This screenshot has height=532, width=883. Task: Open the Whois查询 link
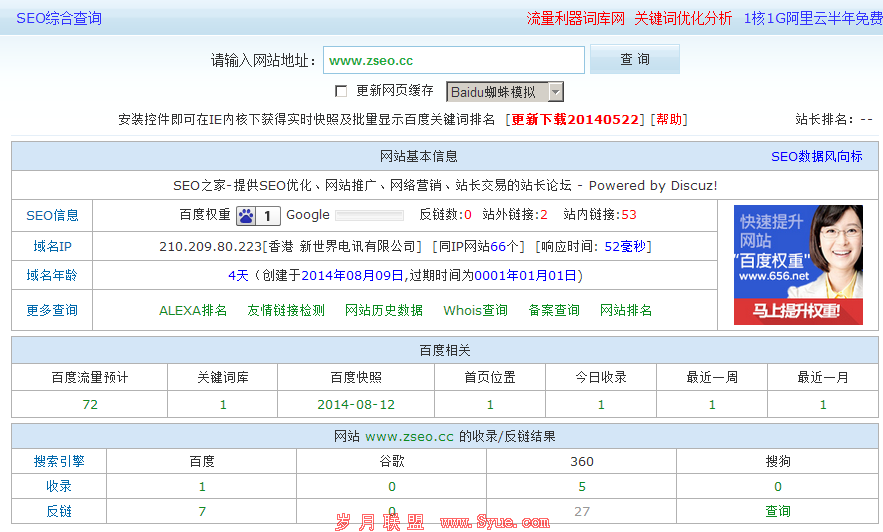(475, 310)
